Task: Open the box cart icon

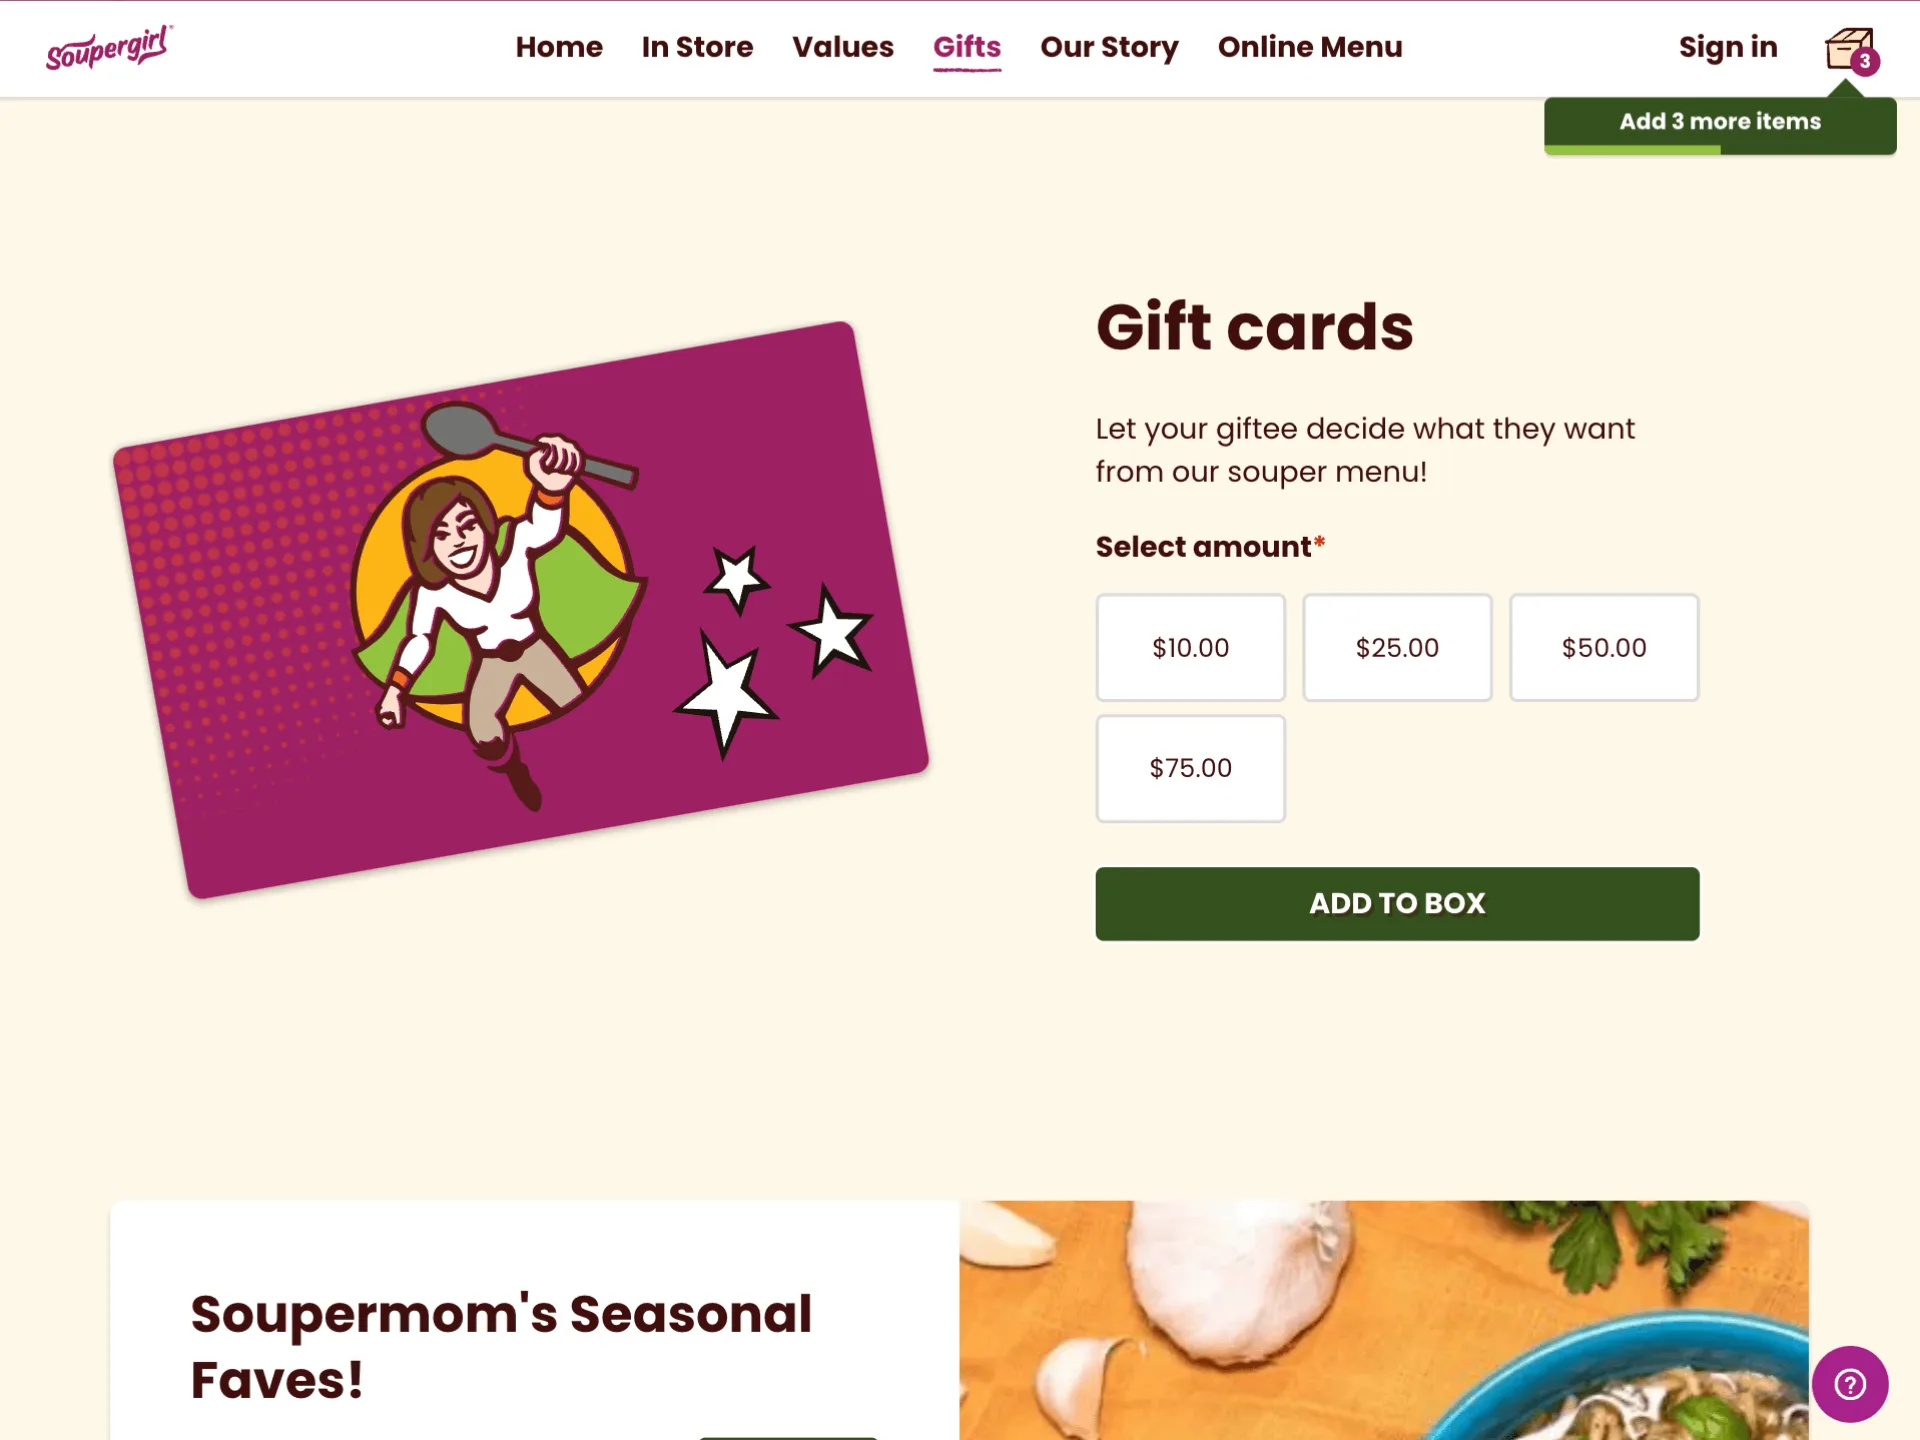Action: (x=1847, y=48)
